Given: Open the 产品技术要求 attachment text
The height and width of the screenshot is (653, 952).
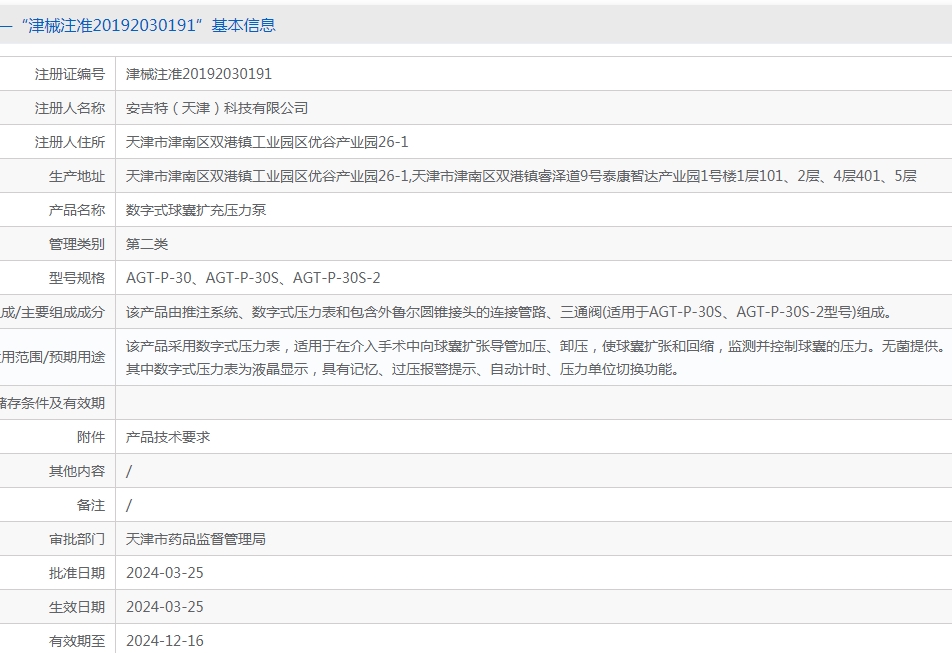Looking at the screenshot, I should coord(168,437).
